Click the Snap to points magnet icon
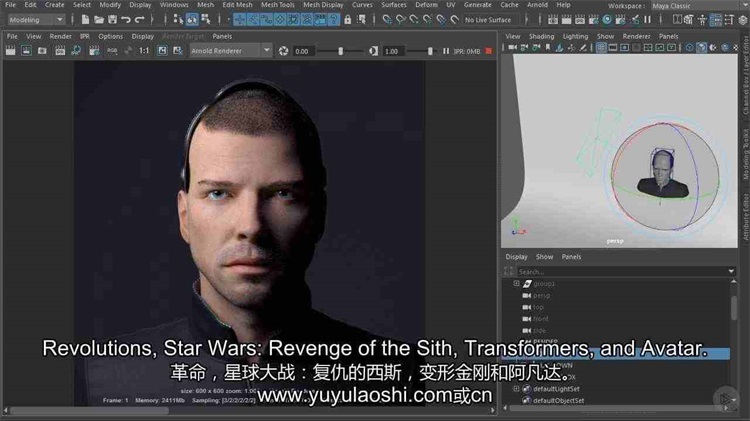 414,20
